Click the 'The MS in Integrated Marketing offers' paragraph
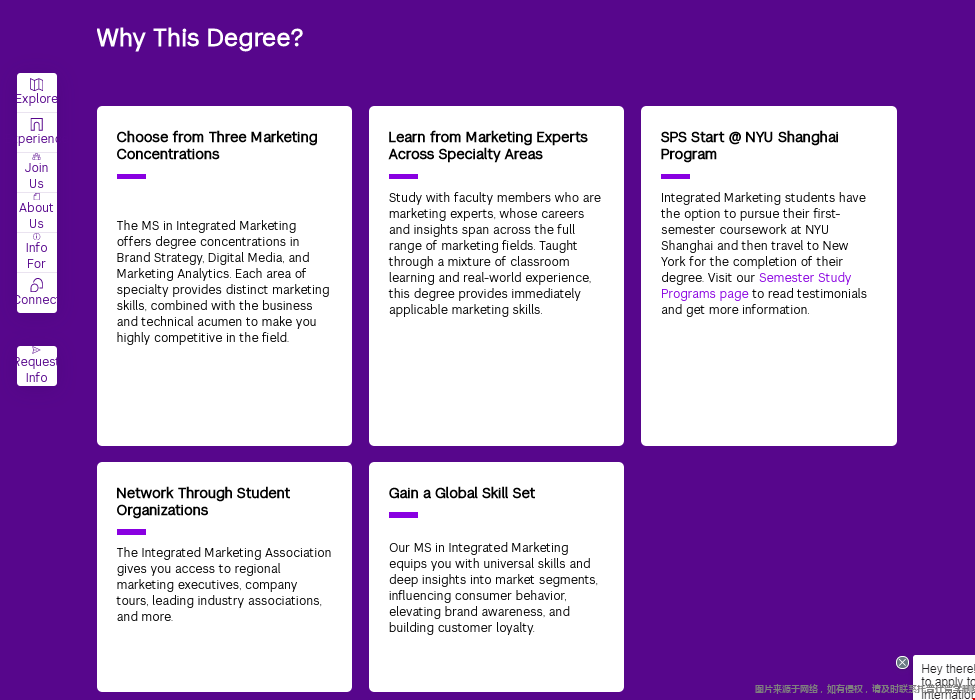This screenshot has width=975, height=700. [x=223, y=282]
